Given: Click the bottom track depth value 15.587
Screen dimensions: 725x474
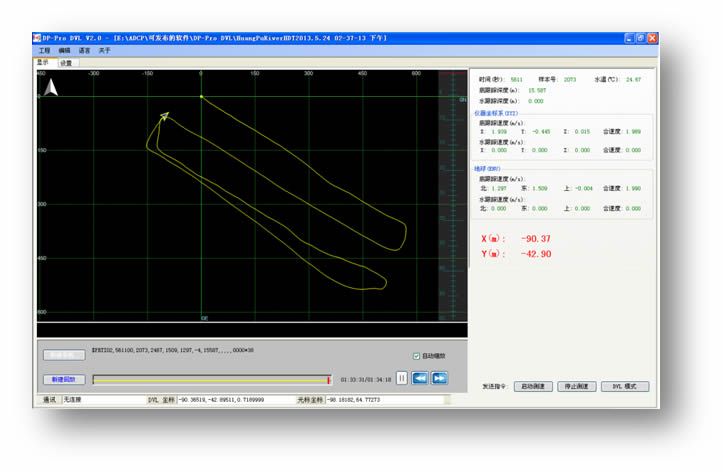Looking at the screenshot, I should coord(537,91).
